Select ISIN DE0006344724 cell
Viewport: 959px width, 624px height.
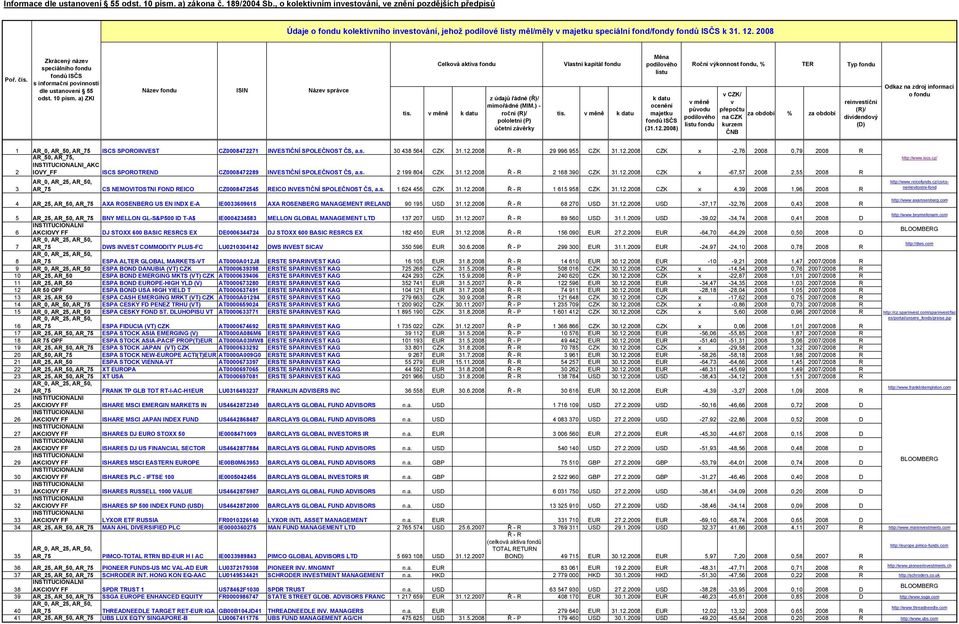coord(239,232)
